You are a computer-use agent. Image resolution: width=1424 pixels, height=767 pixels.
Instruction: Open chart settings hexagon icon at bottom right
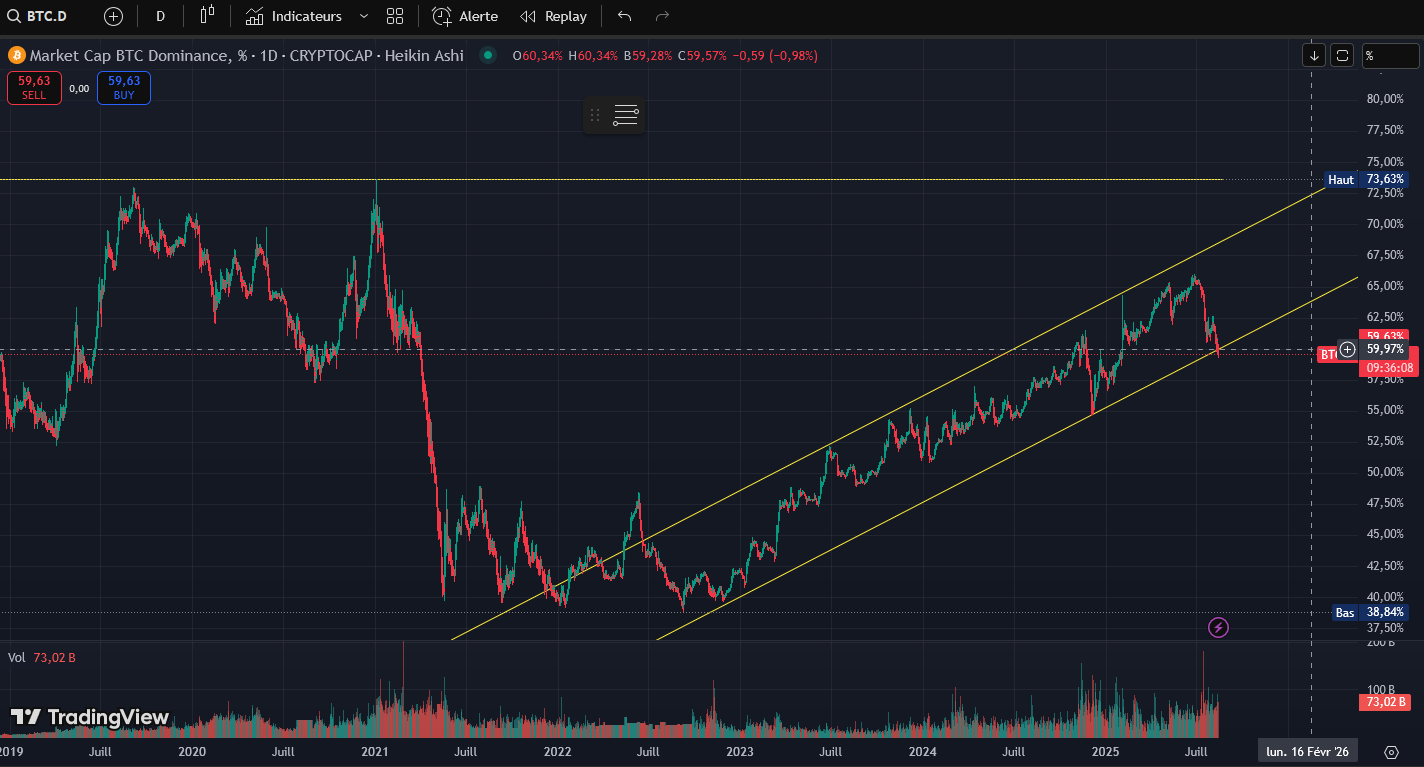pyautogui.click(x=1390, y=752)
